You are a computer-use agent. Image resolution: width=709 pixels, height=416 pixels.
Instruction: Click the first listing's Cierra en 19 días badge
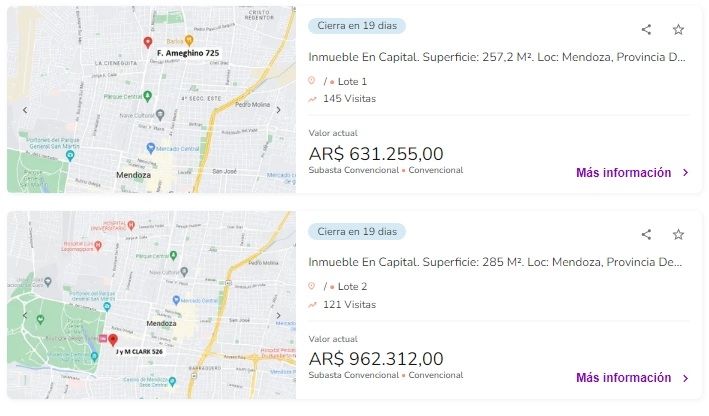(357, 26)
